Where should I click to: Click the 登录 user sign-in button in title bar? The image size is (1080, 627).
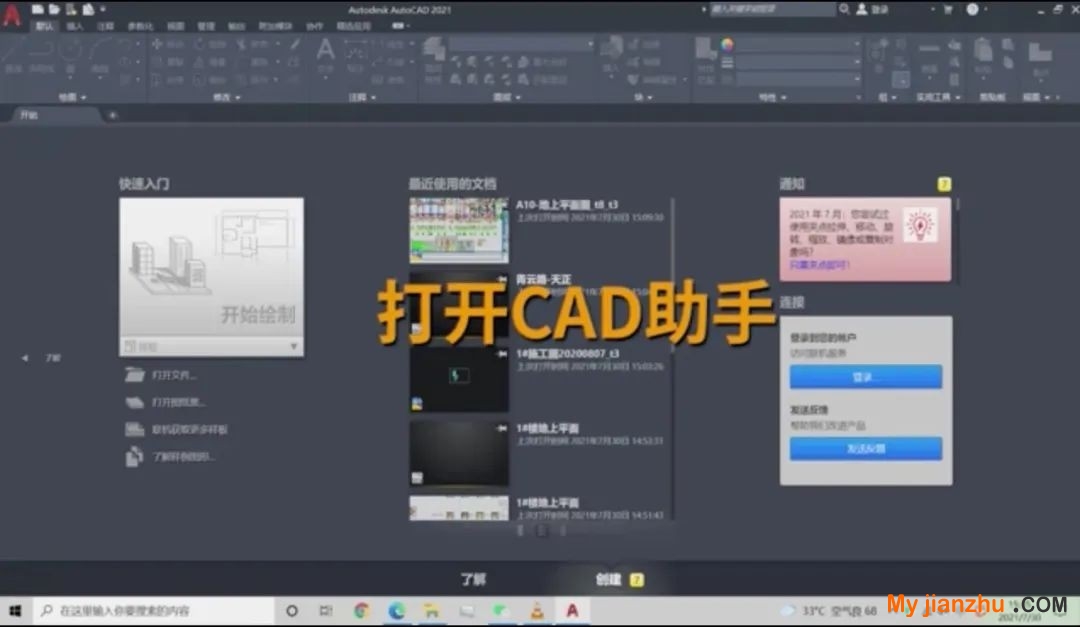pos(872,10)
